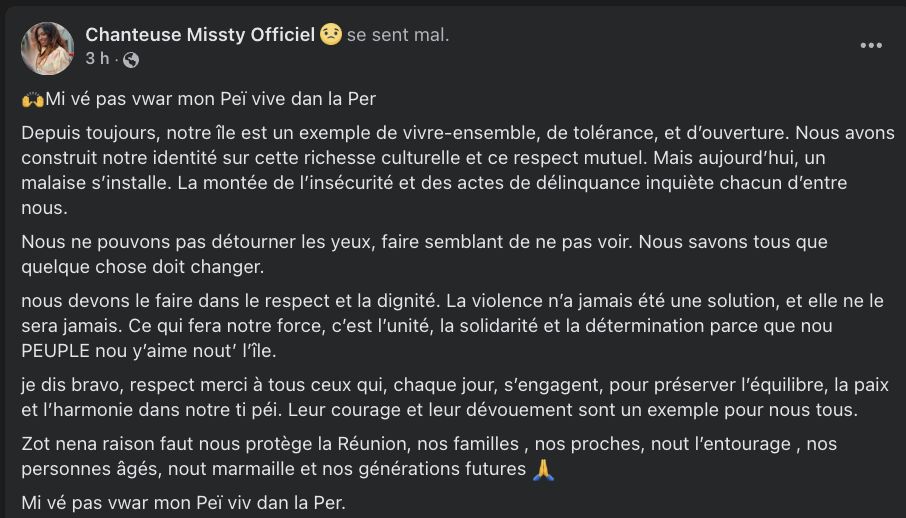The height and width of the screenshot is (518, 906).
Task: Open the Chanteuse Missty Officiel page link
Action: click(200, 35)
